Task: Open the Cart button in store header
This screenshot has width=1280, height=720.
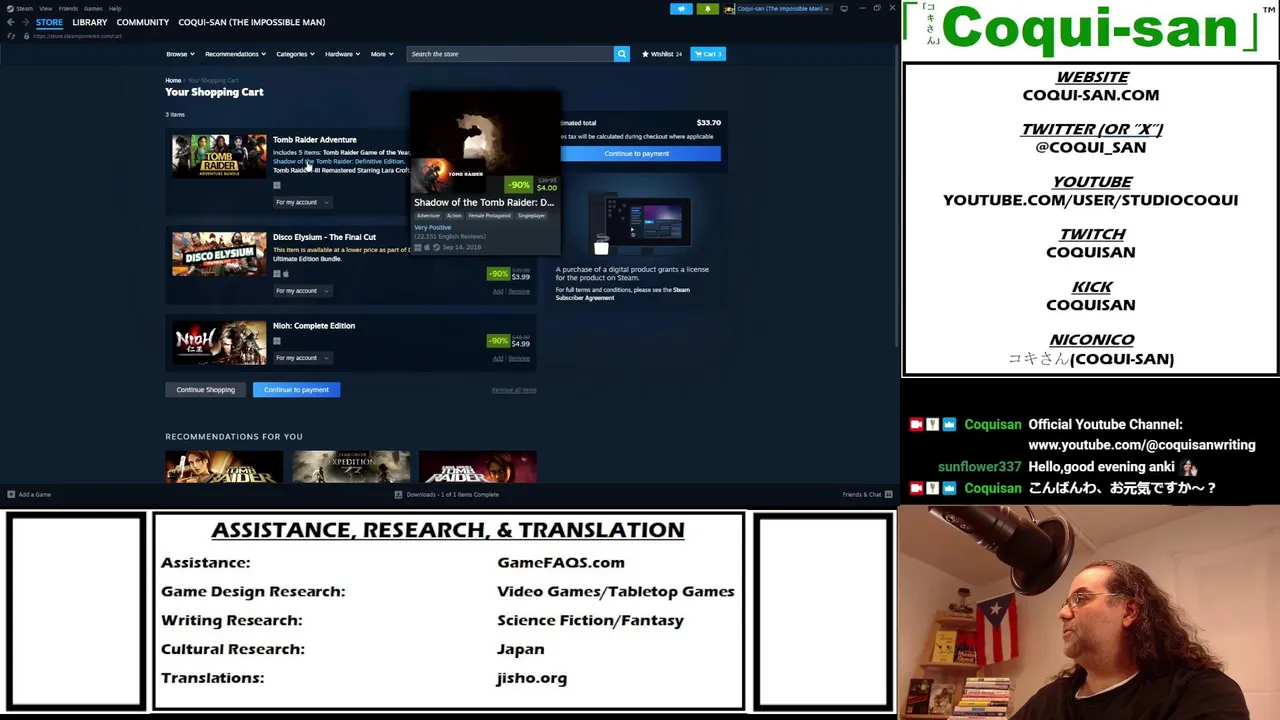Action: pyautogui.click(x=707, y=54)
